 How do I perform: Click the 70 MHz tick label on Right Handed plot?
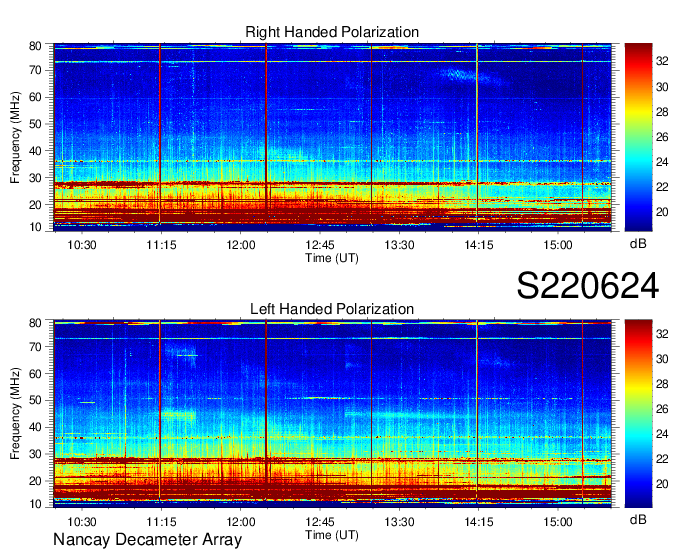[35, 70]
